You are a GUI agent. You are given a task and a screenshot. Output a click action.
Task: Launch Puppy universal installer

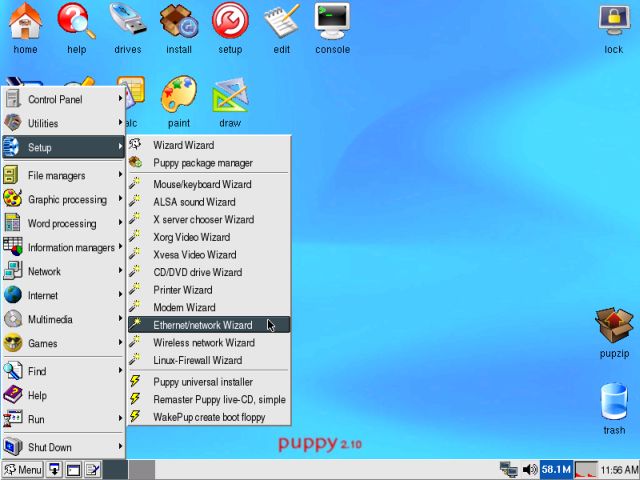click(x=209, y=382)
